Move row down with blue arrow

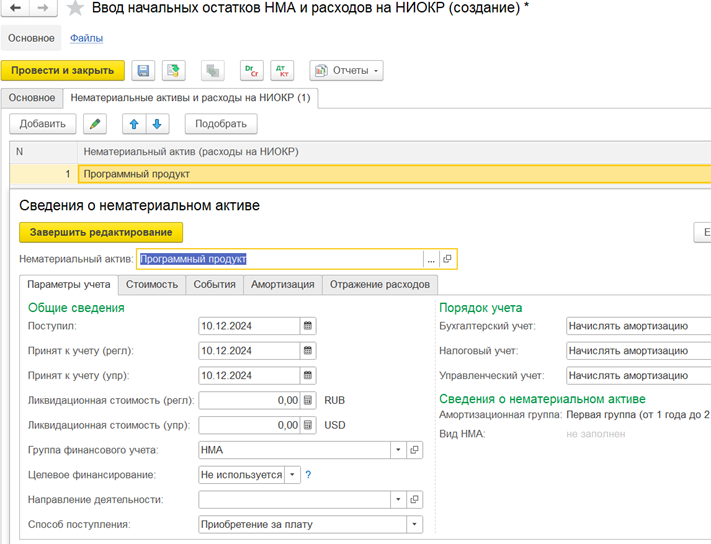tap(157, 124)
